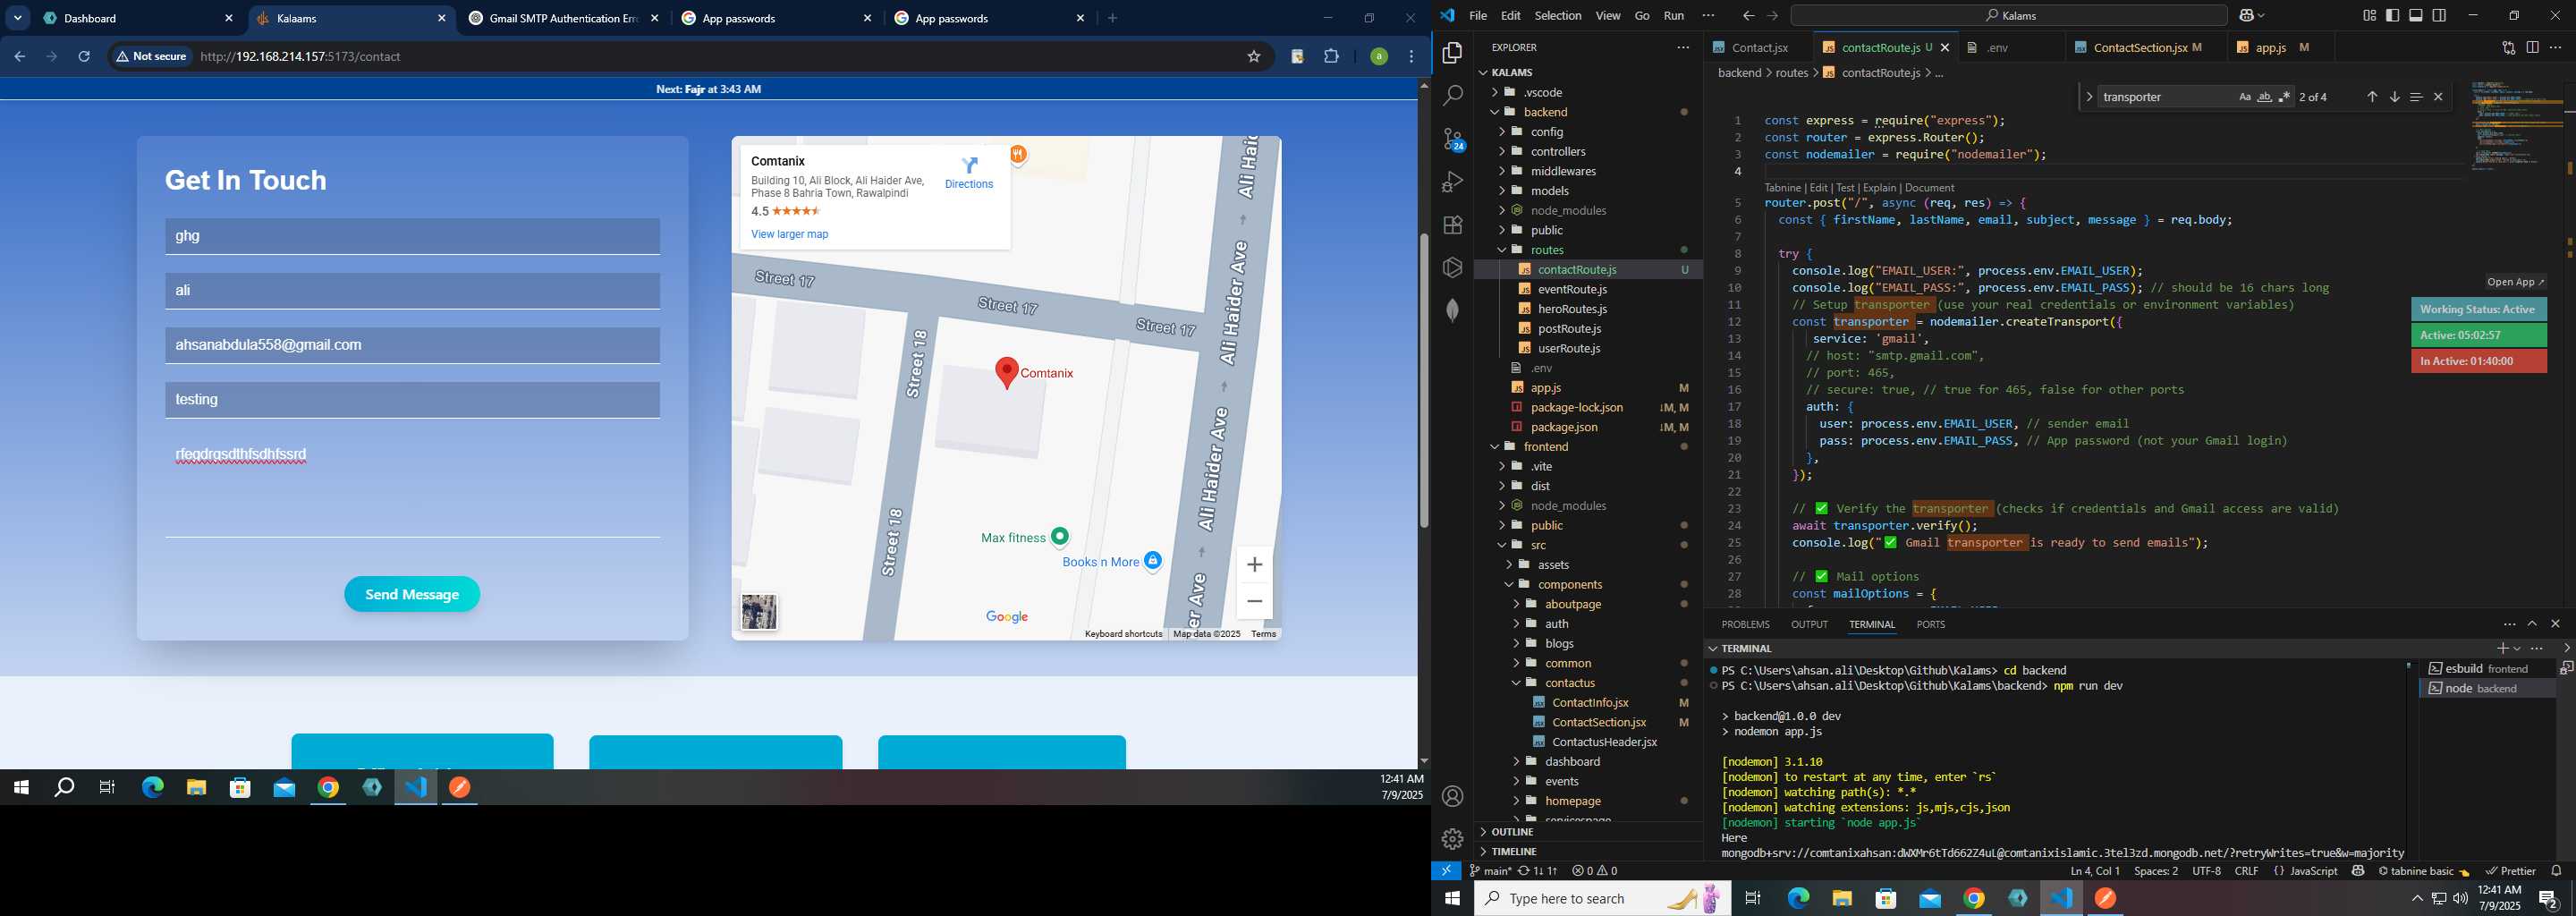The height and width of the screenshot is (916, 2576).
Task: Toggle the bottom panel layout icon
Action: 2416,15
